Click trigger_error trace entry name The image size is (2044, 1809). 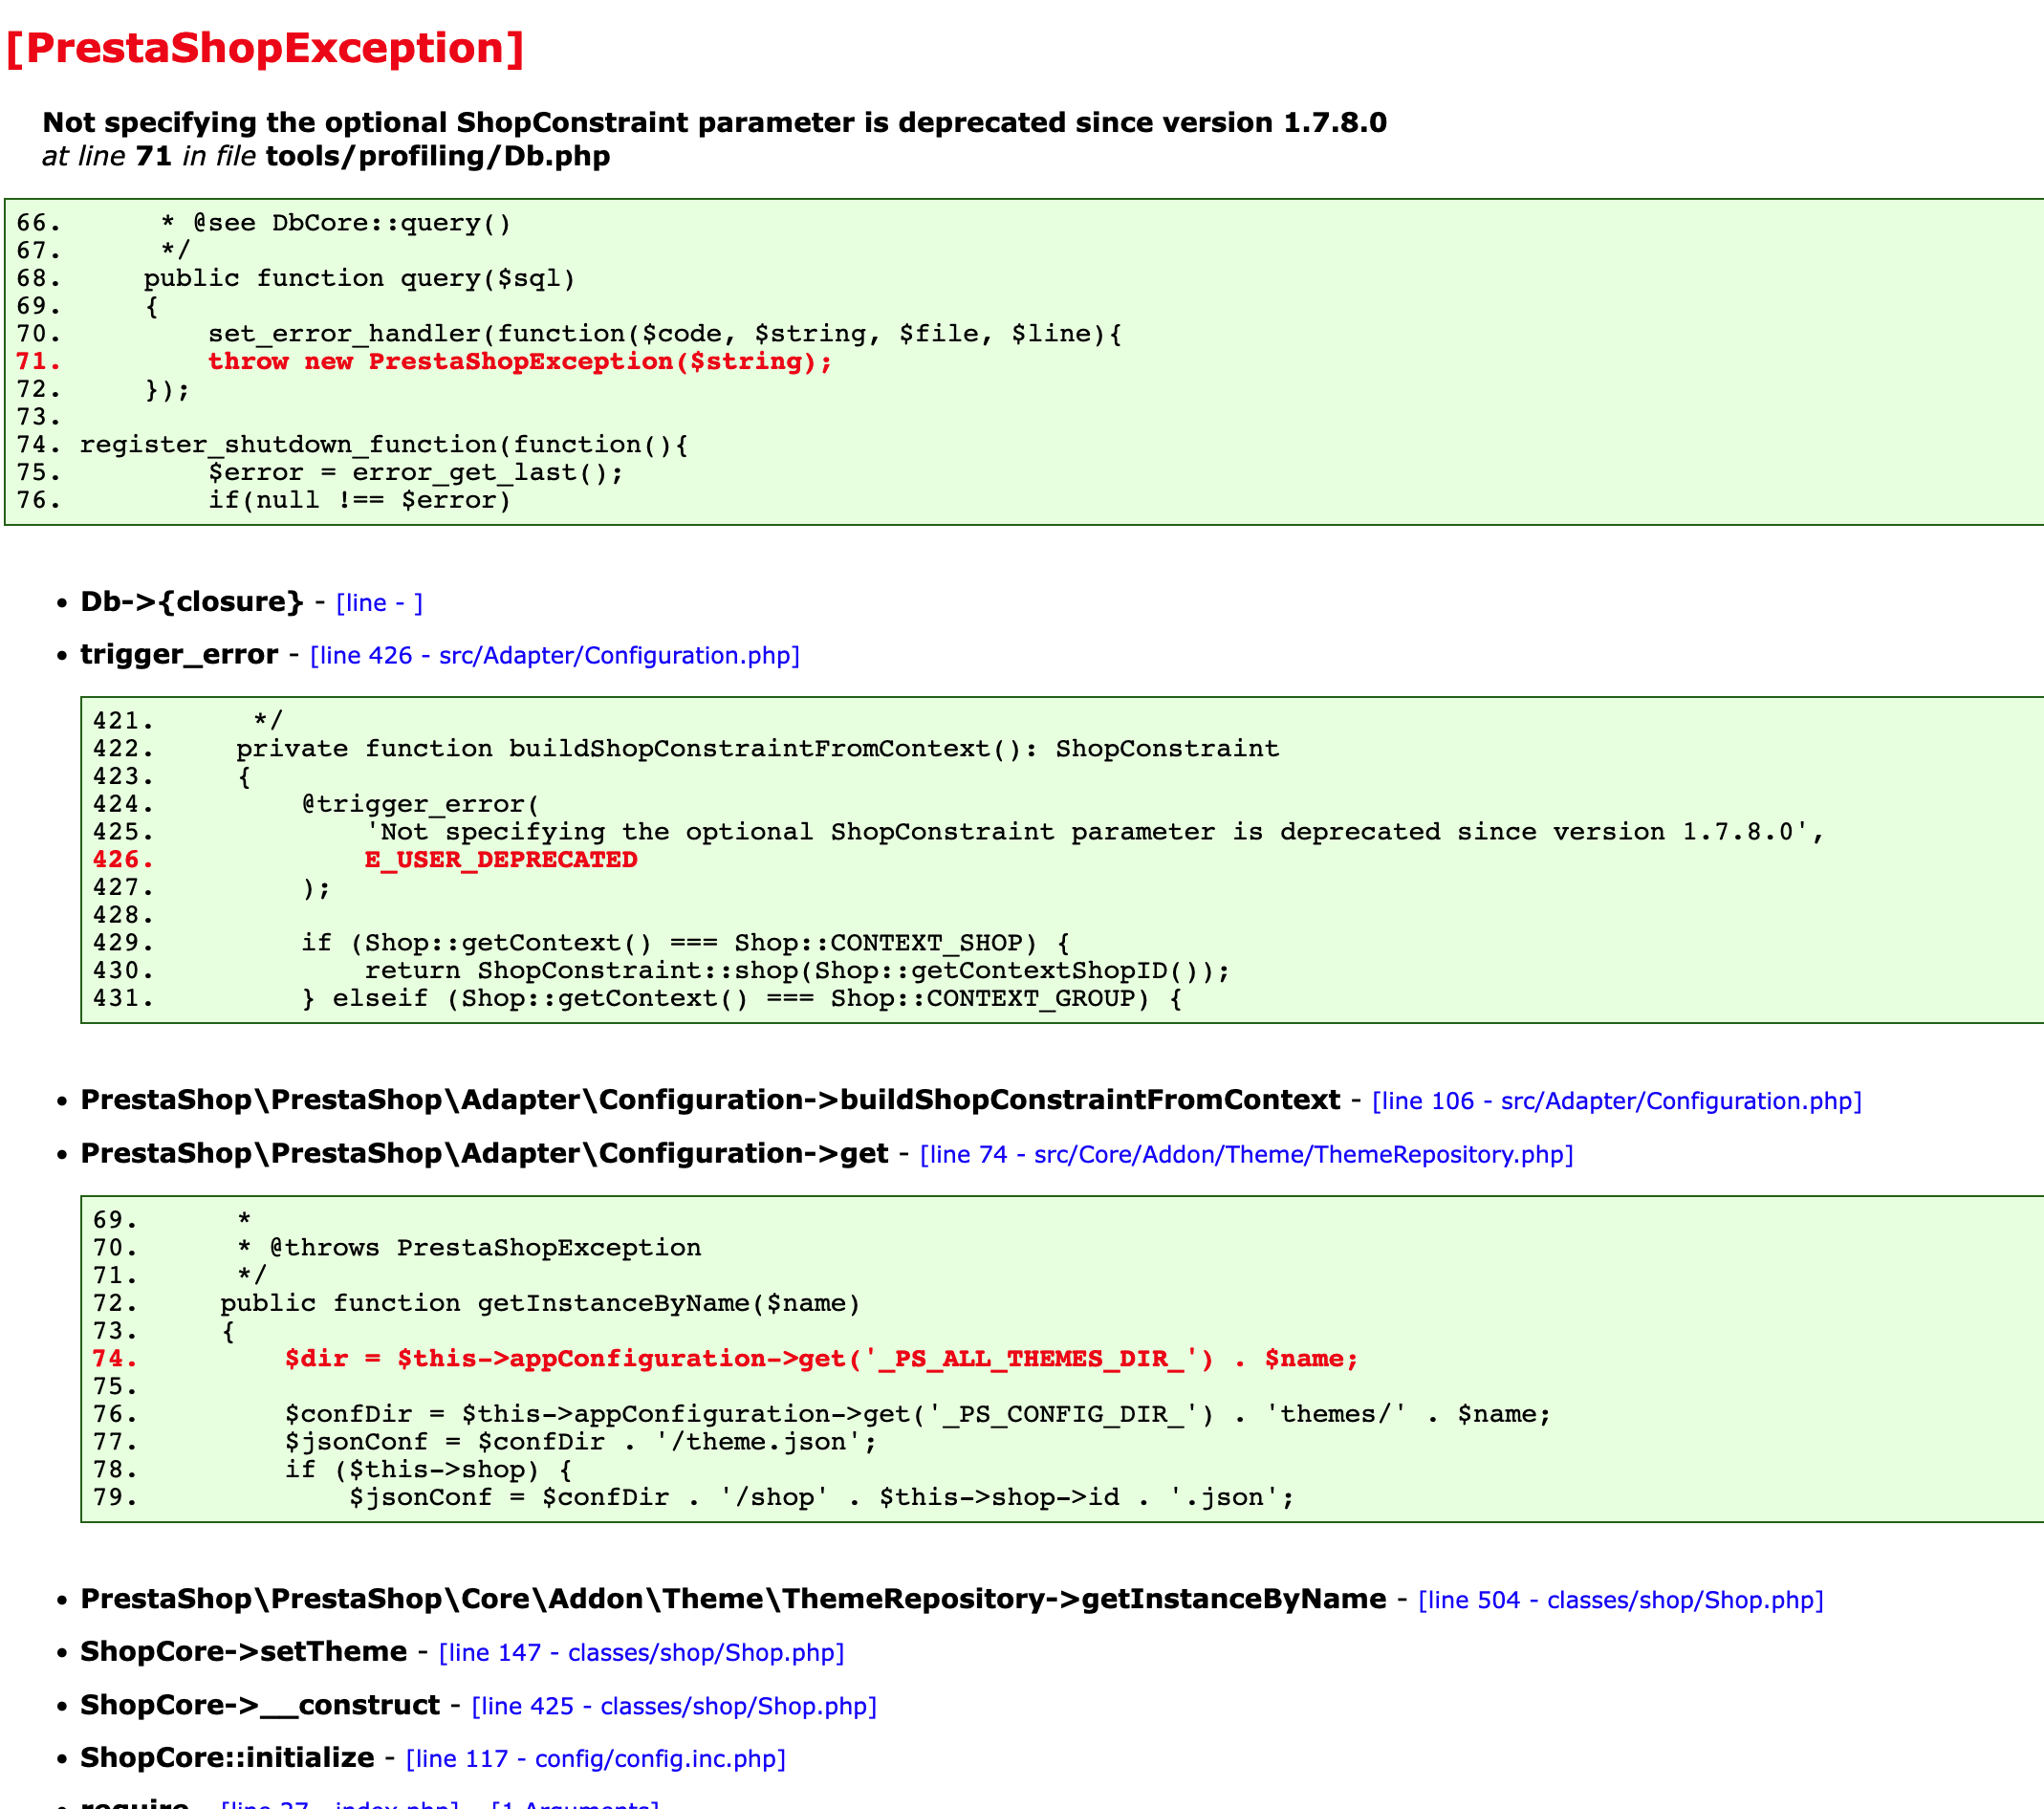[x=179, y=655]
